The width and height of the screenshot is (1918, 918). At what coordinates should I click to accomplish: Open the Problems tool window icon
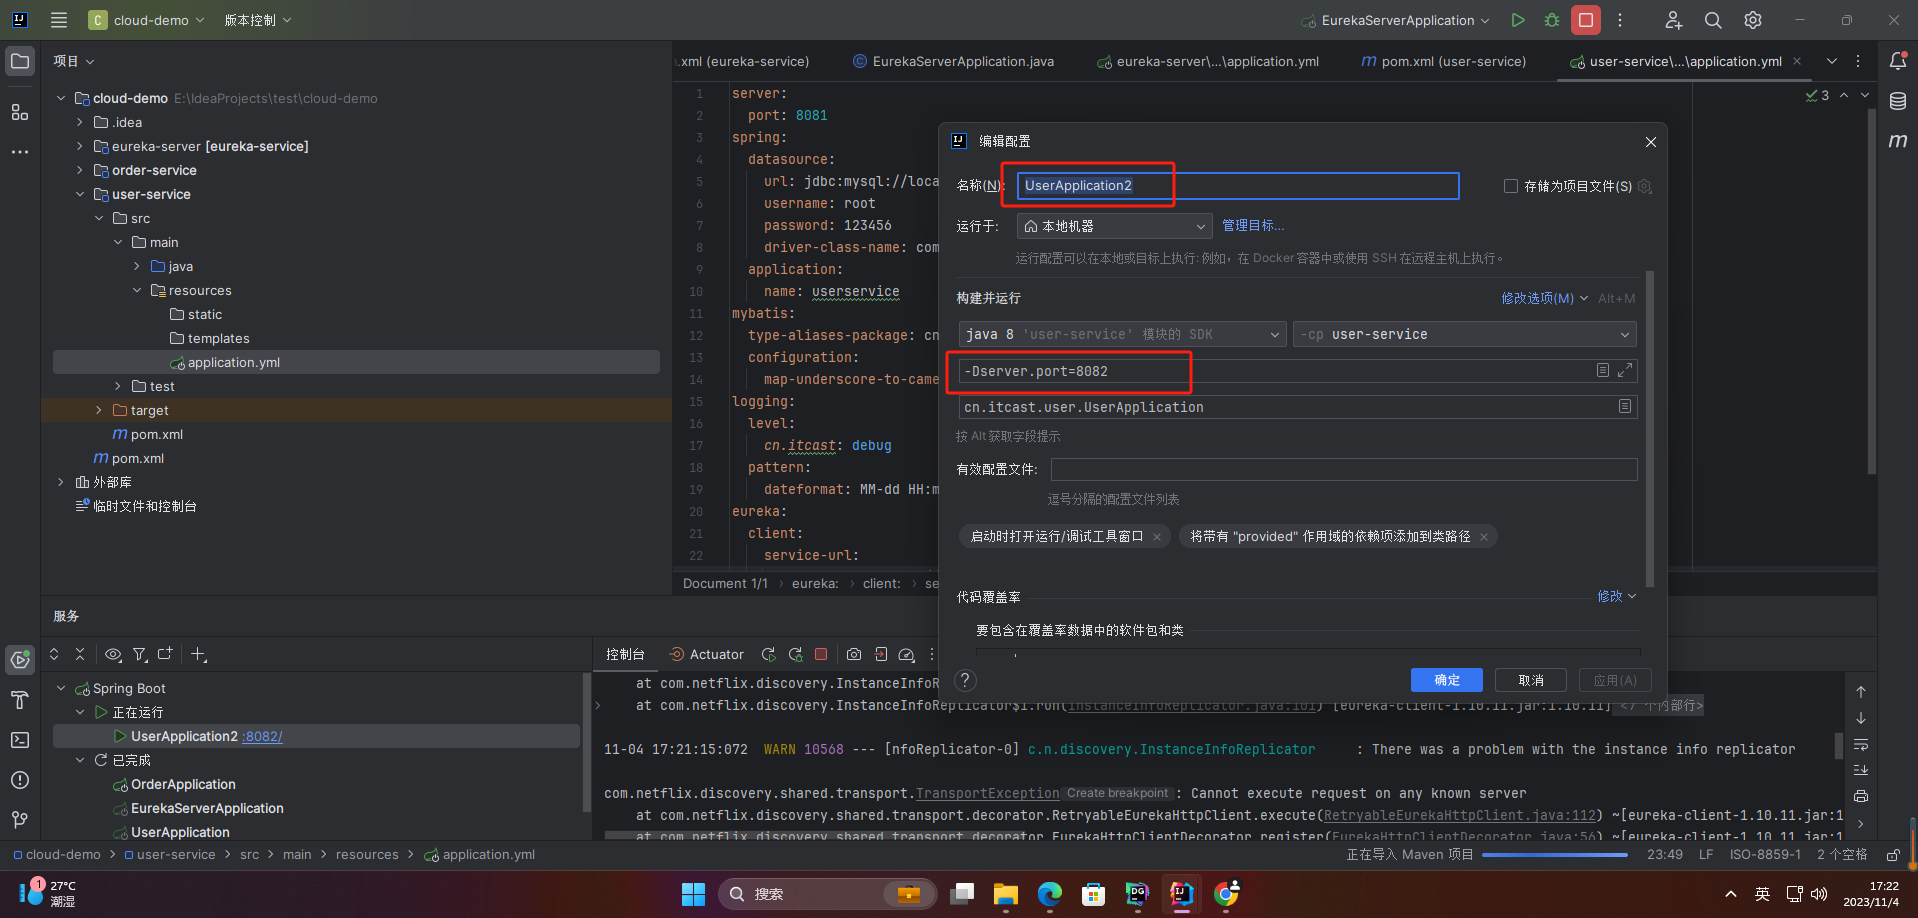click(x=20, y=780)
